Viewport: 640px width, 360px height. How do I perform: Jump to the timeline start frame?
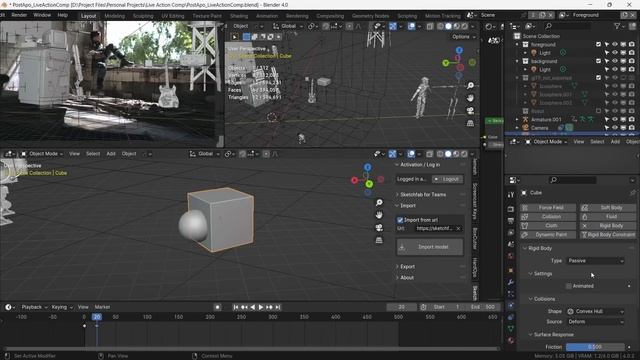tap(236, 307)
